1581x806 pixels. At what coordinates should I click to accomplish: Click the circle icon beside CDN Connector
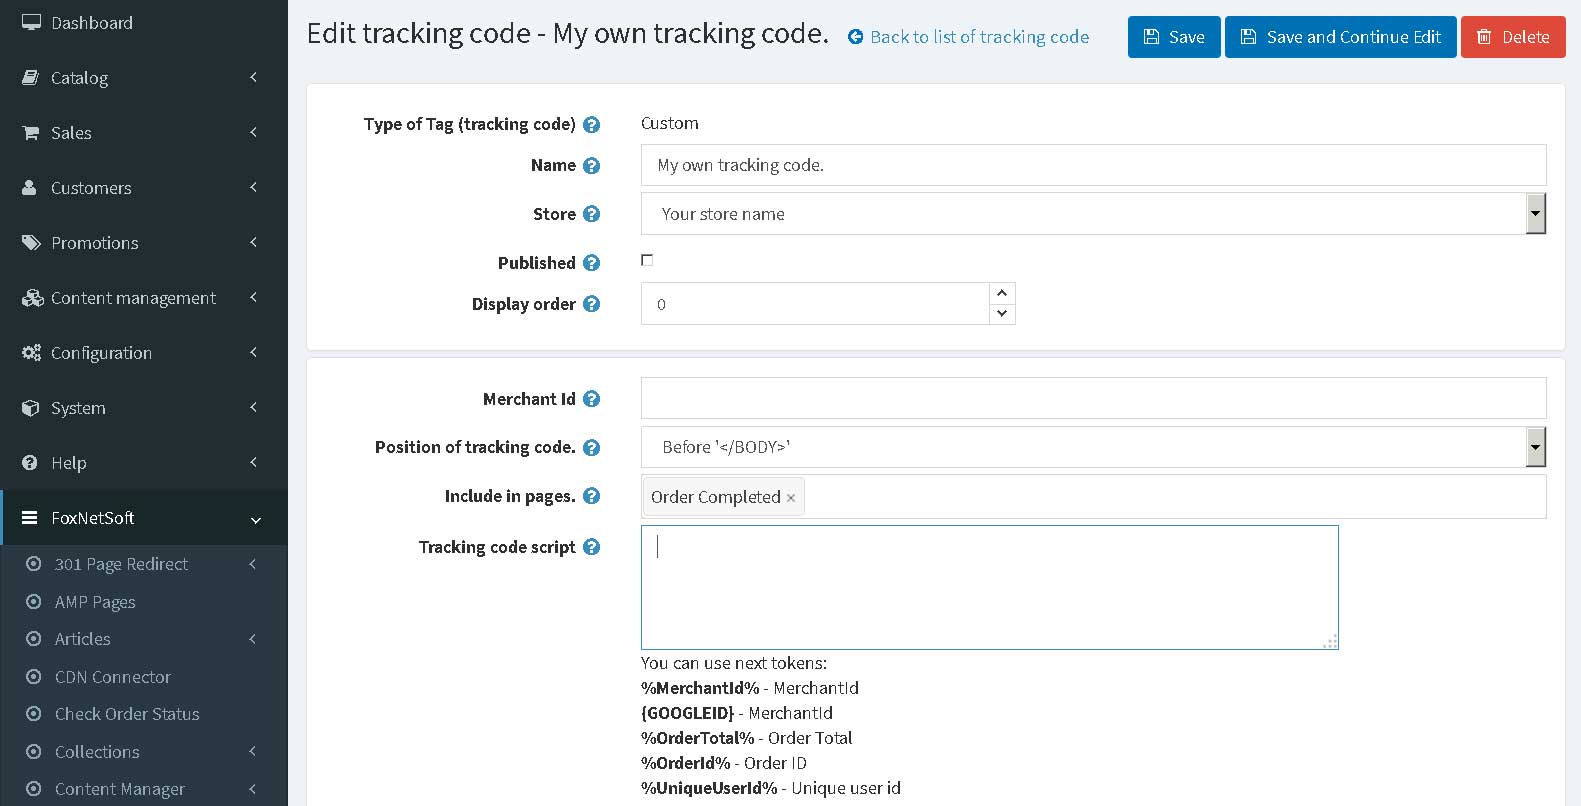point(34,676)
